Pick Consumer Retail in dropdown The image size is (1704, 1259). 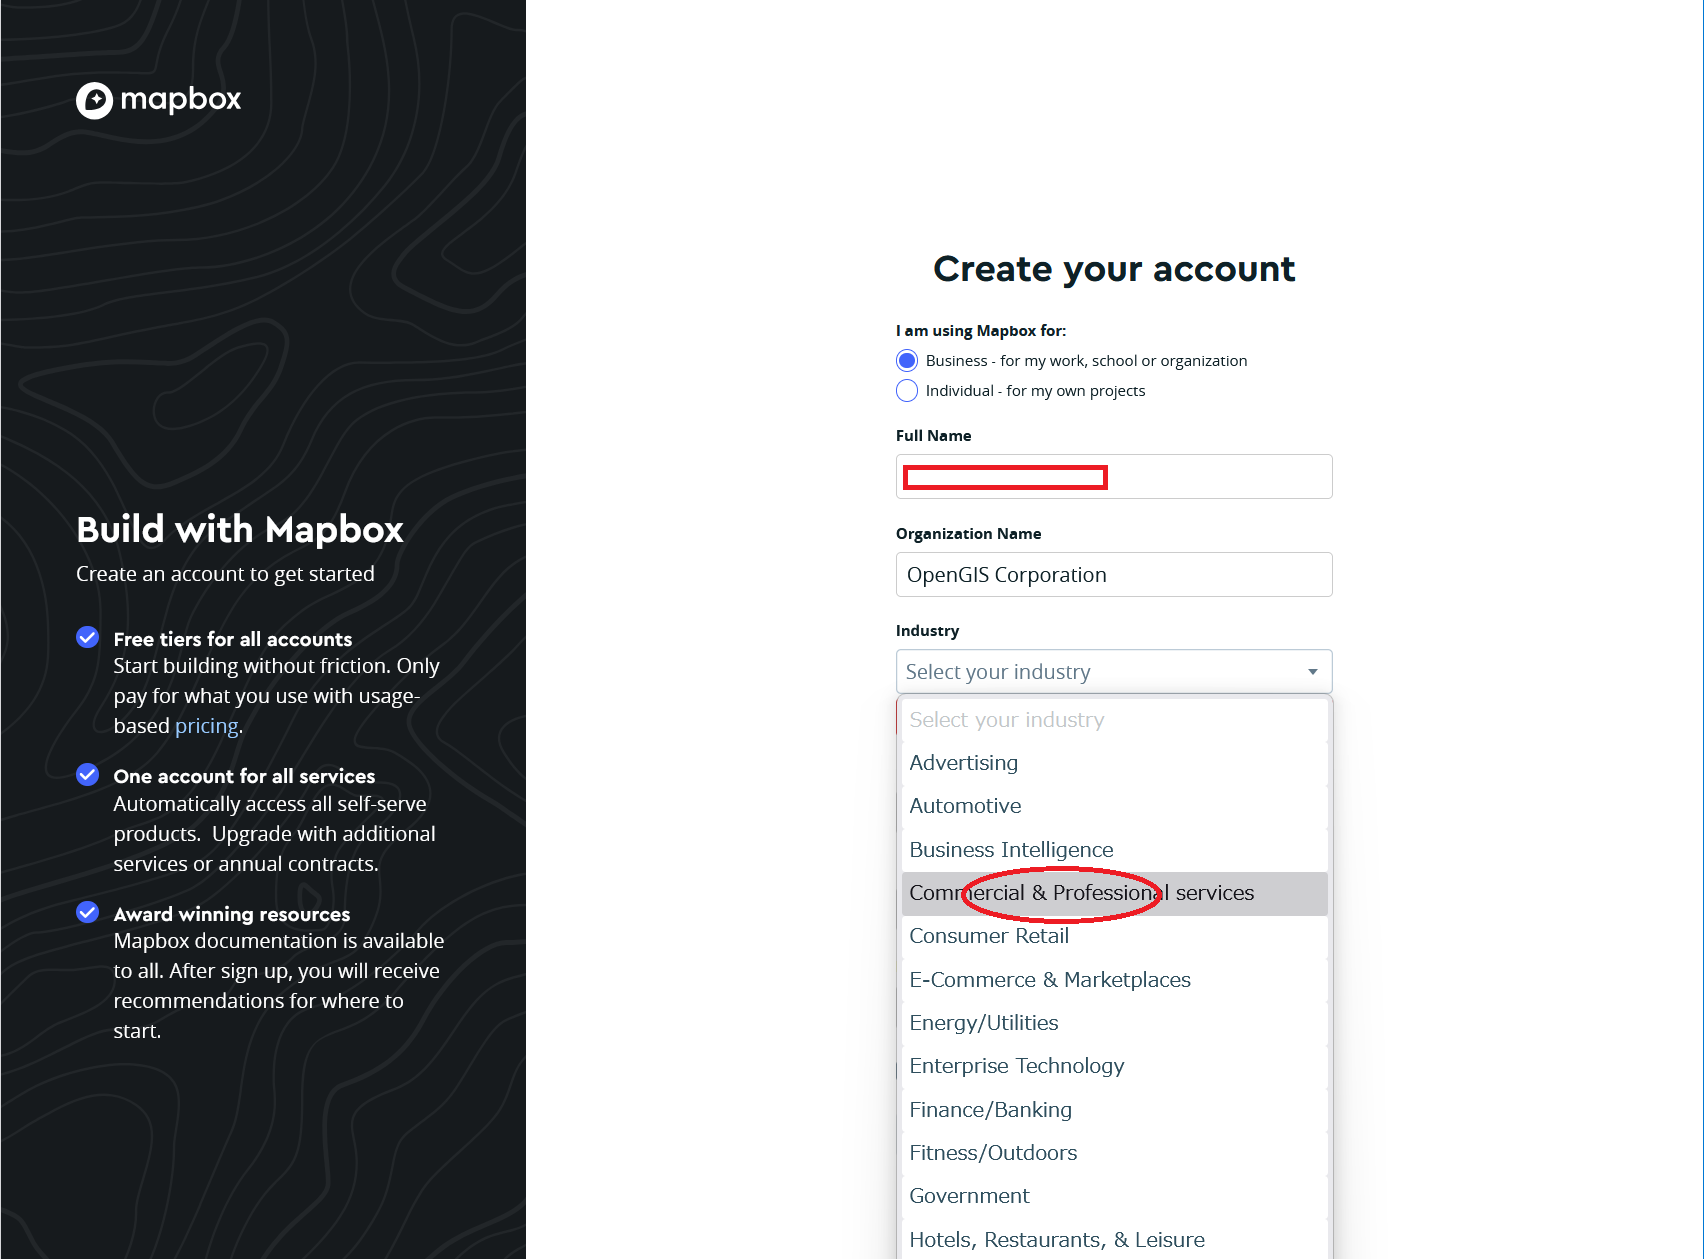(x=989, y=936)
